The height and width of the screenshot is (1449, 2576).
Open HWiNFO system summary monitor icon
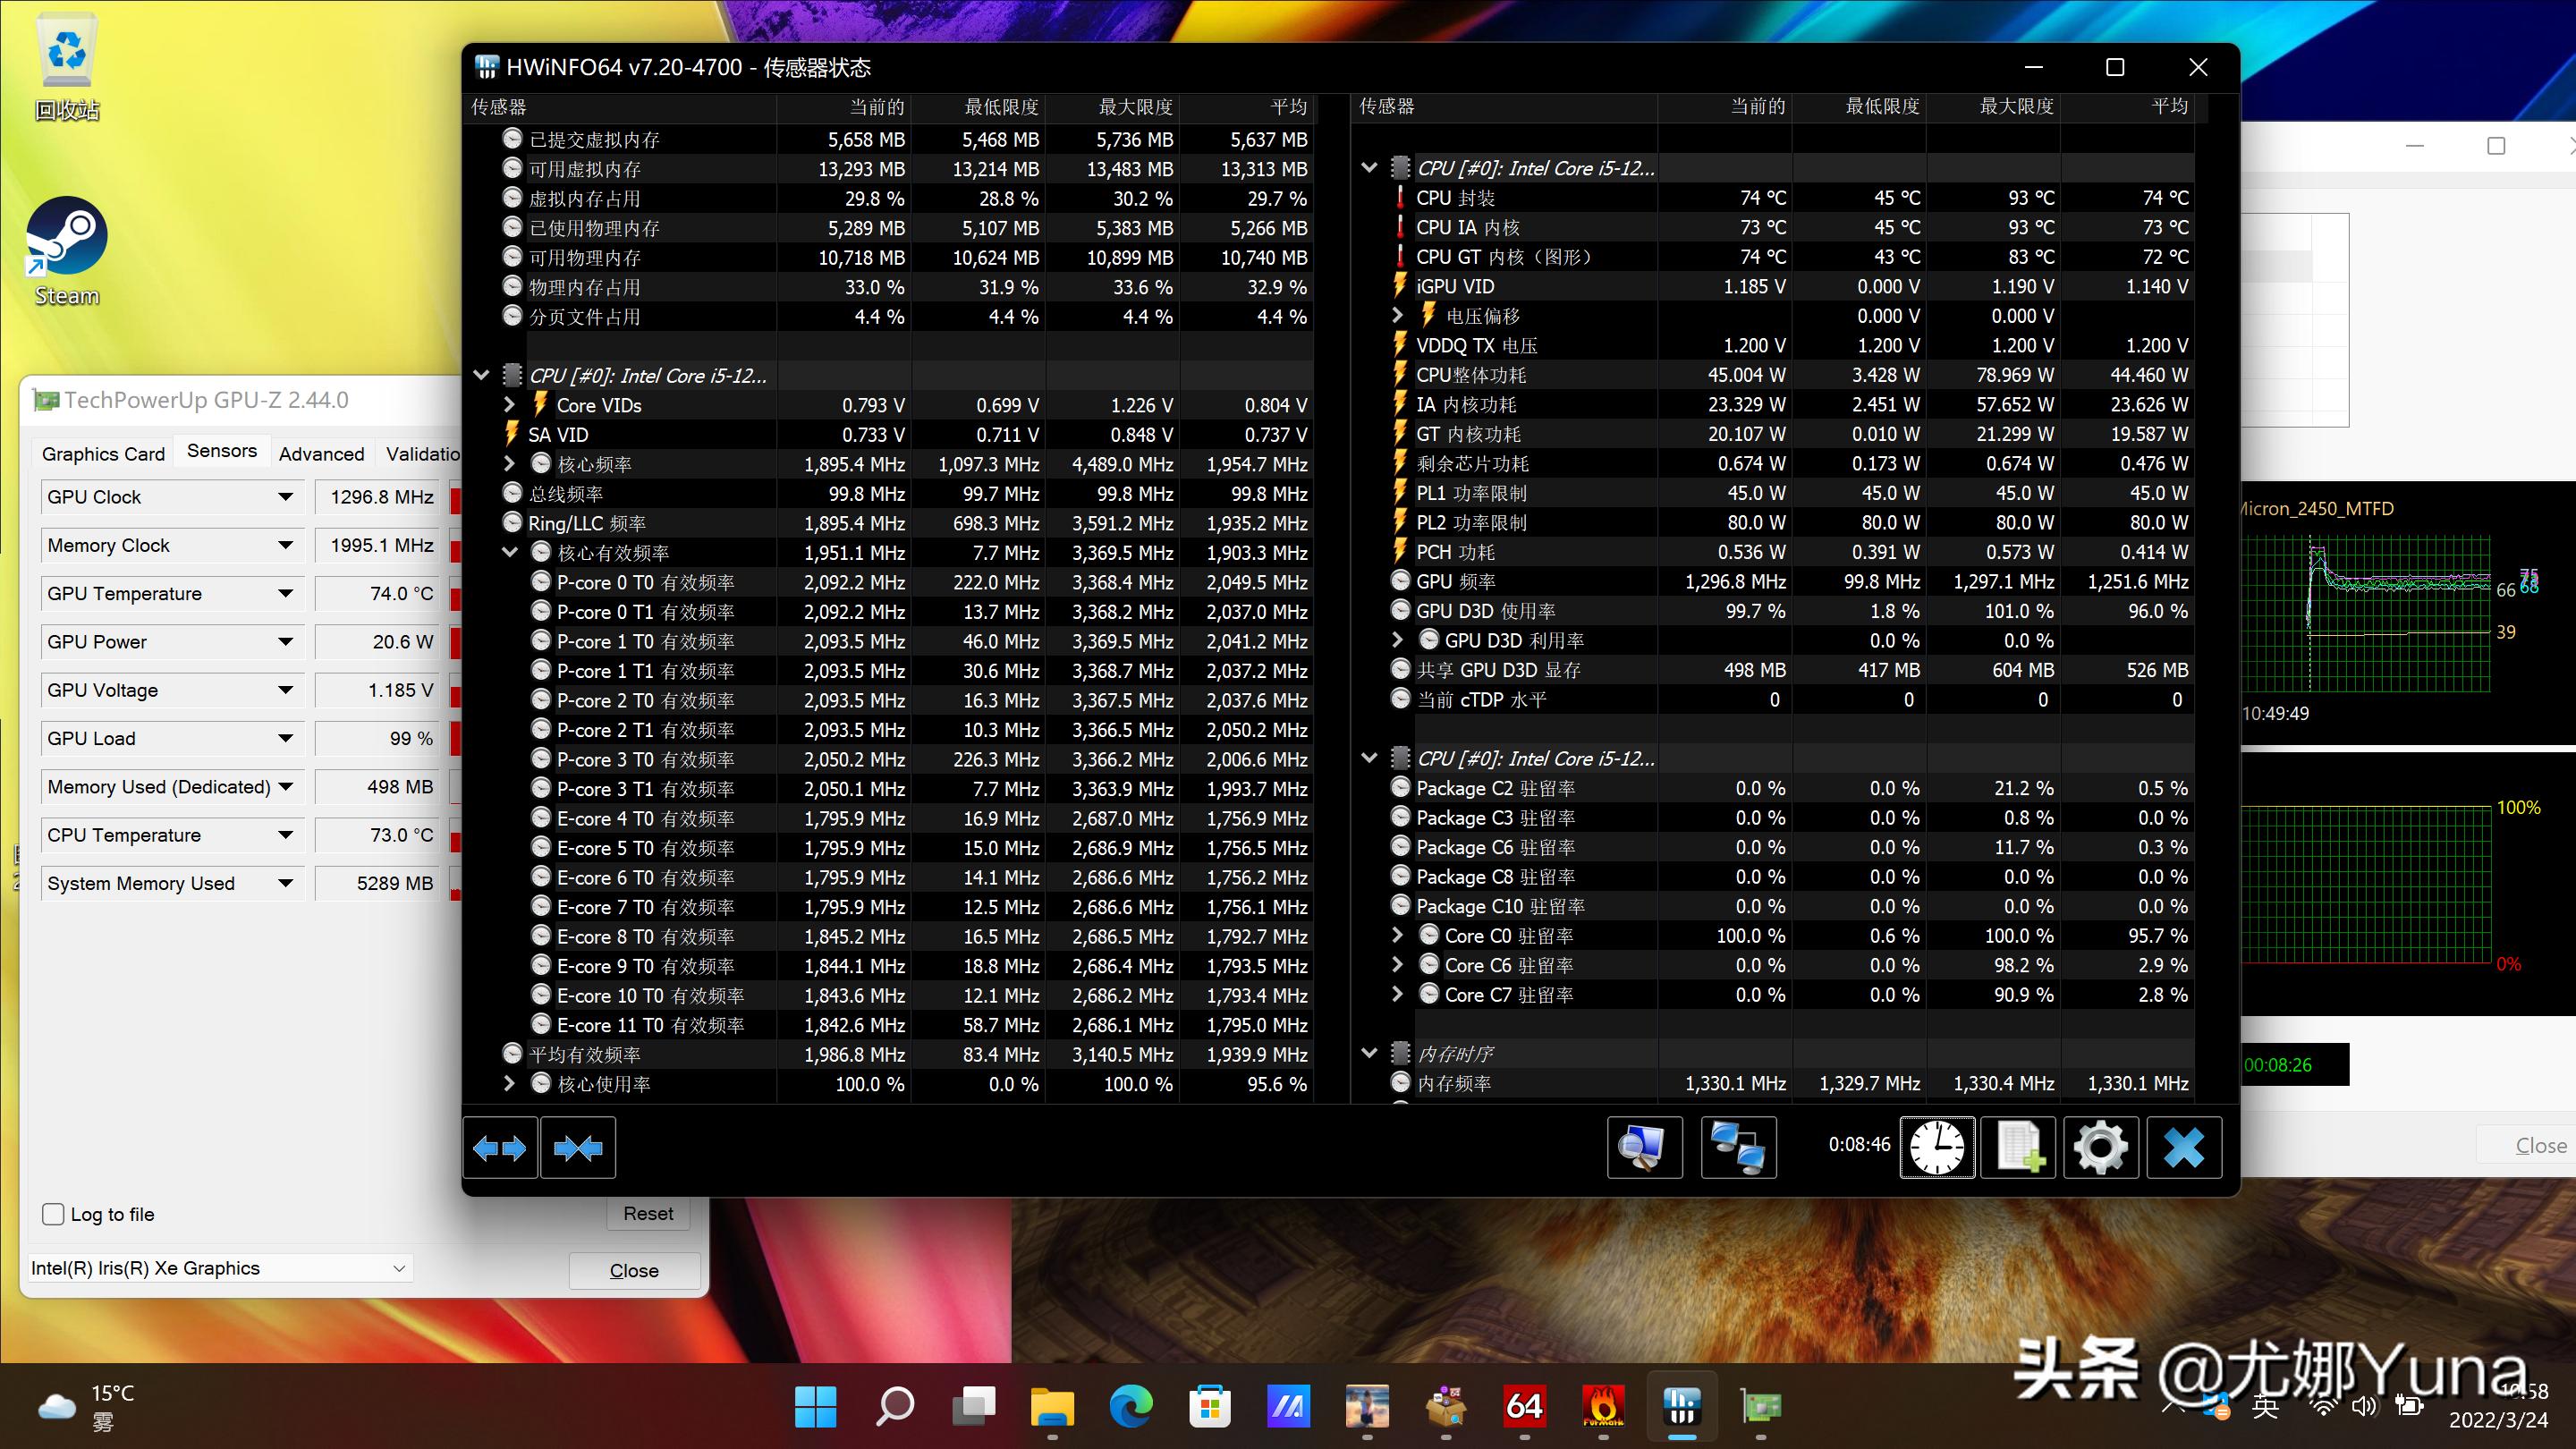pos(1644,1147)
